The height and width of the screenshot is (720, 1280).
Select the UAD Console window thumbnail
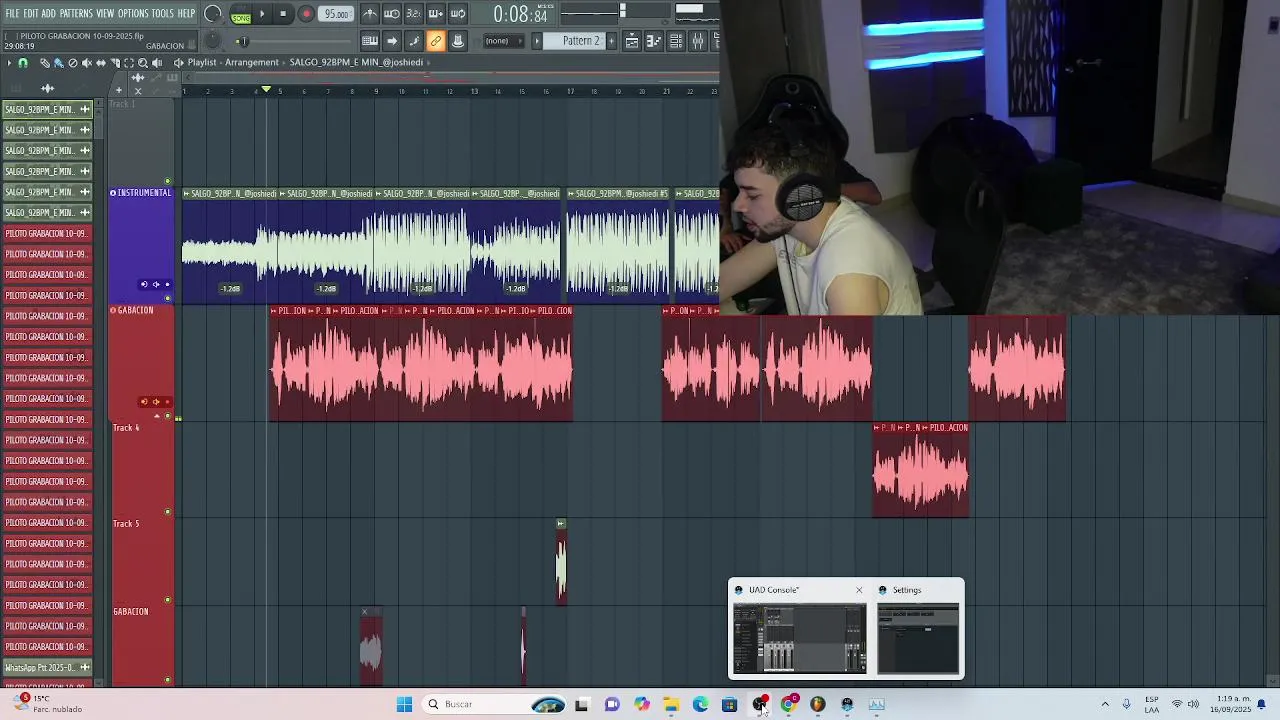[800, 638]
